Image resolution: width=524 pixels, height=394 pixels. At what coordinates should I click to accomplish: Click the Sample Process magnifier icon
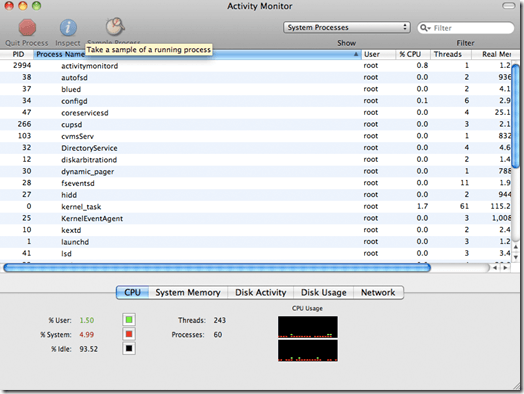(115, 26)
